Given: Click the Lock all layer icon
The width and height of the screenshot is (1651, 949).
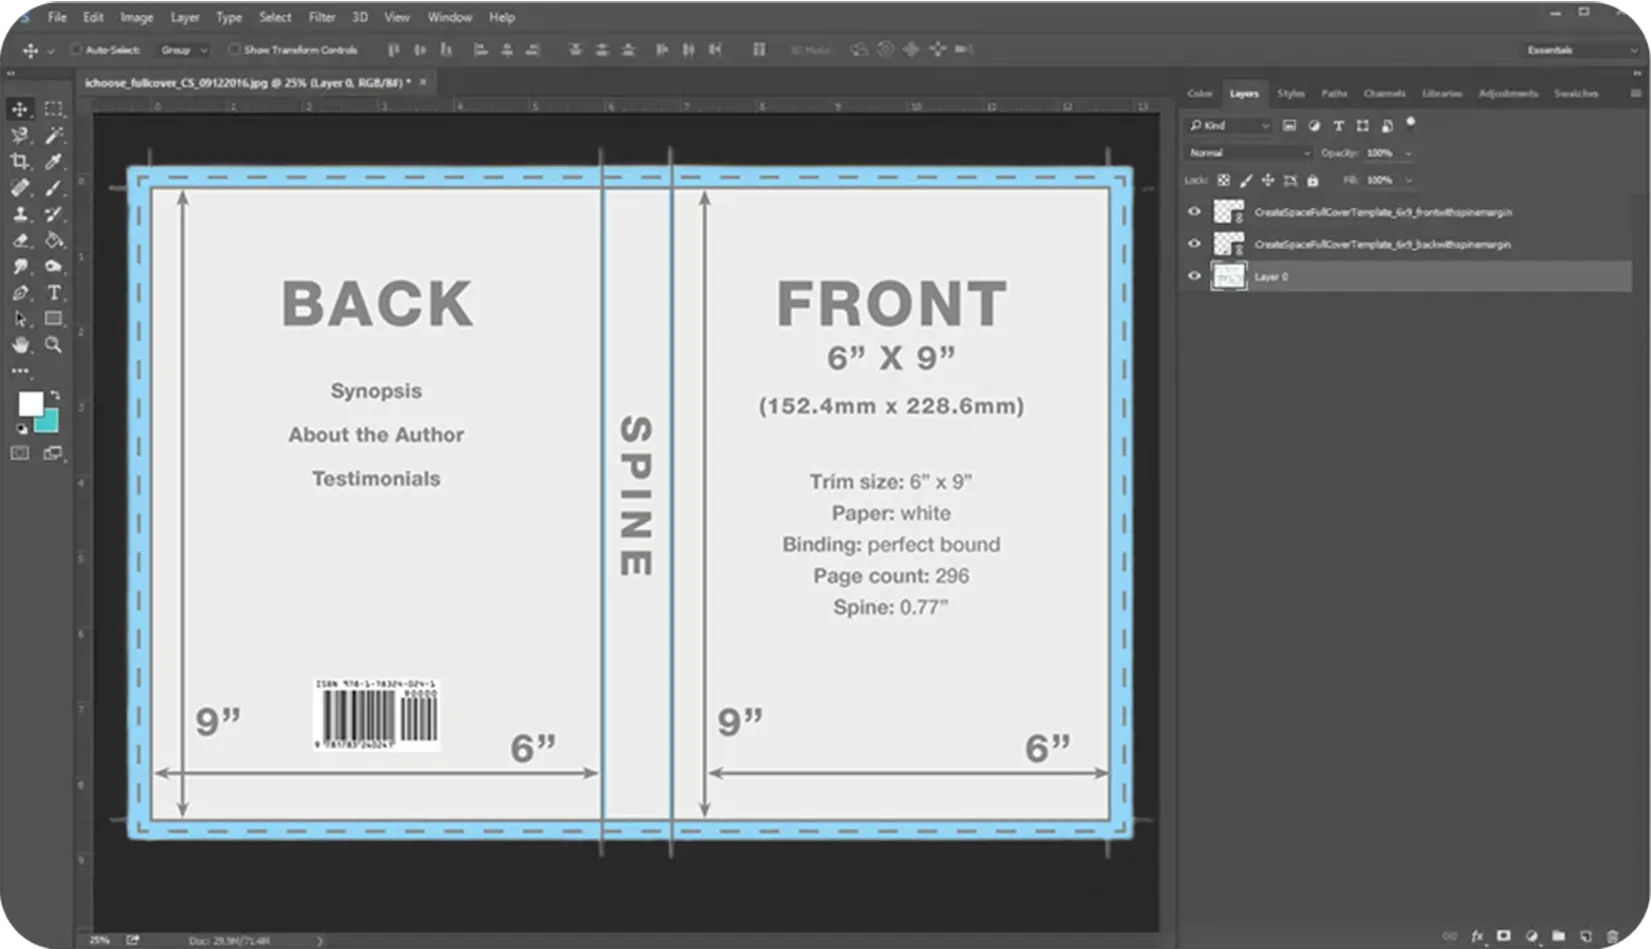Looking at the screenshot, I should tap(1313, 181).
